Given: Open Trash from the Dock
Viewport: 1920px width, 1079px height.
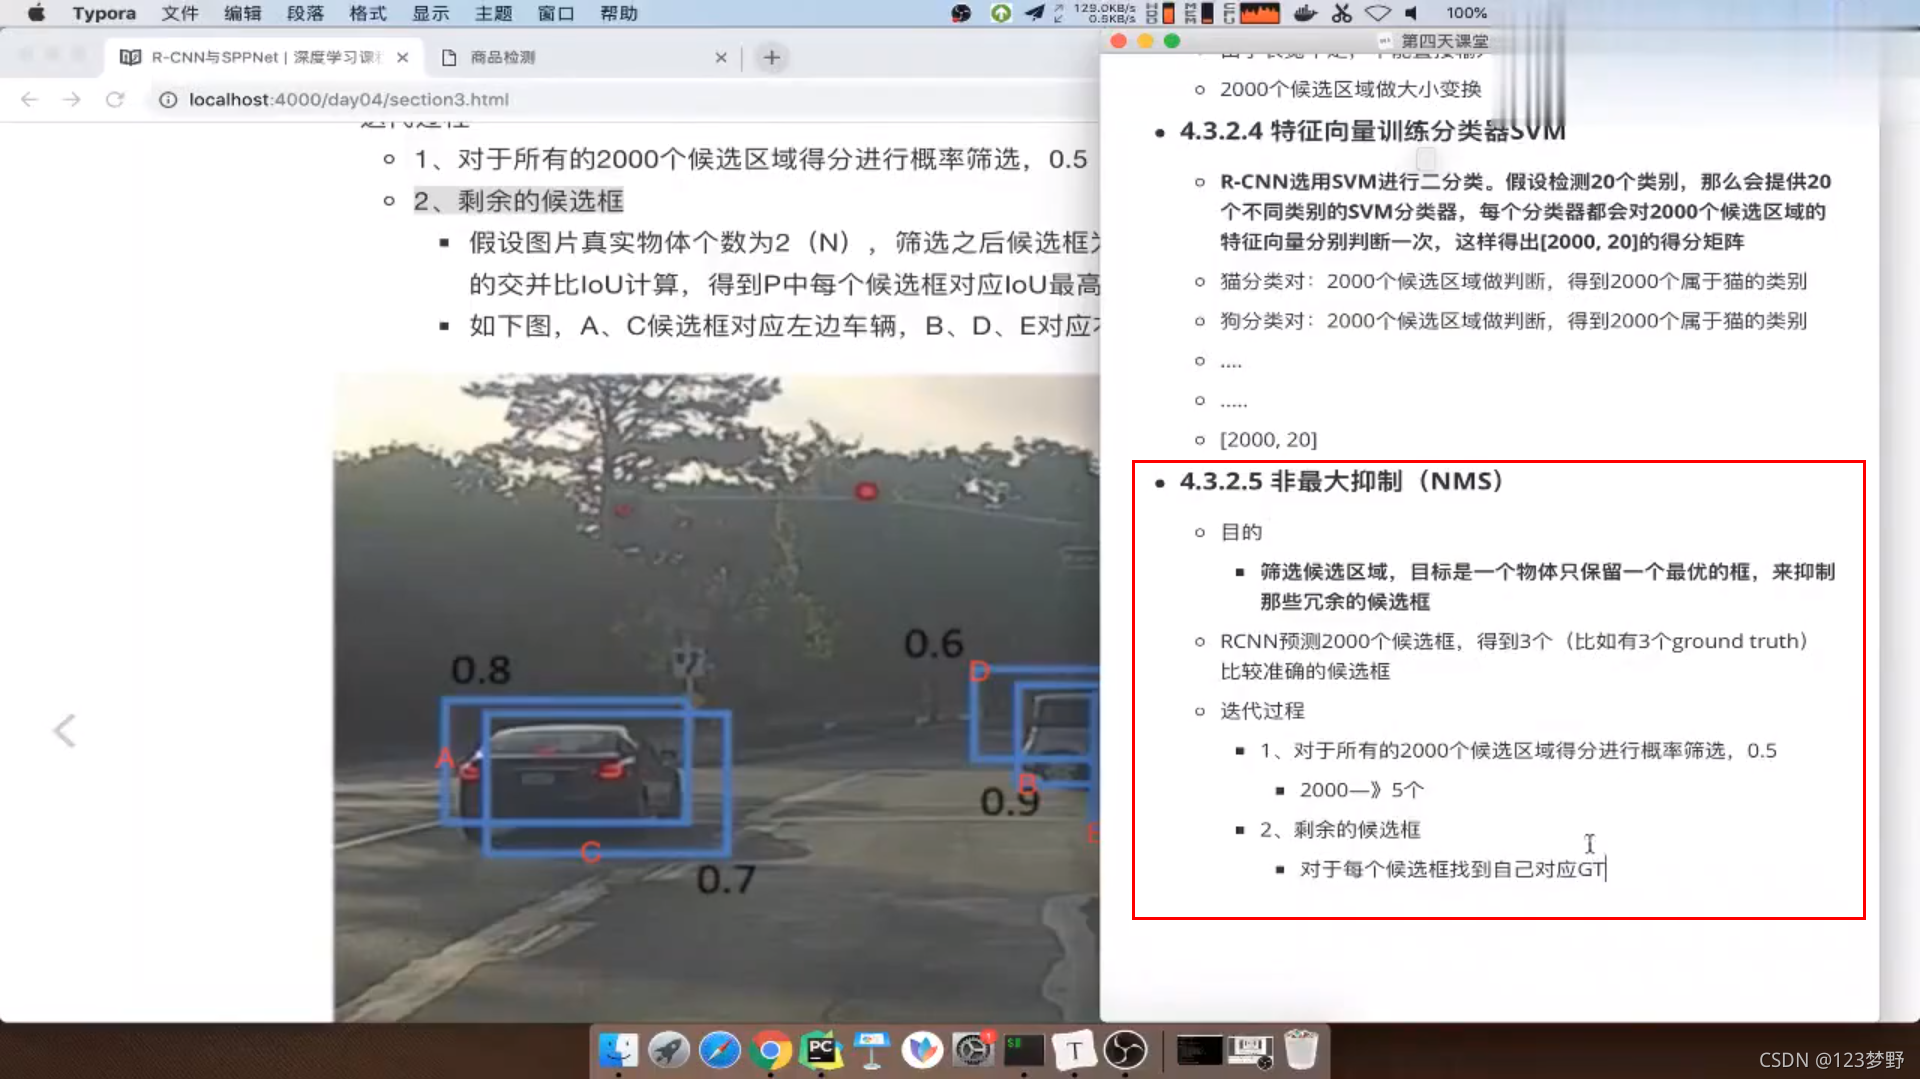Looking at the screenshot, I should pyautogui.click(x=1301, y=1050).
